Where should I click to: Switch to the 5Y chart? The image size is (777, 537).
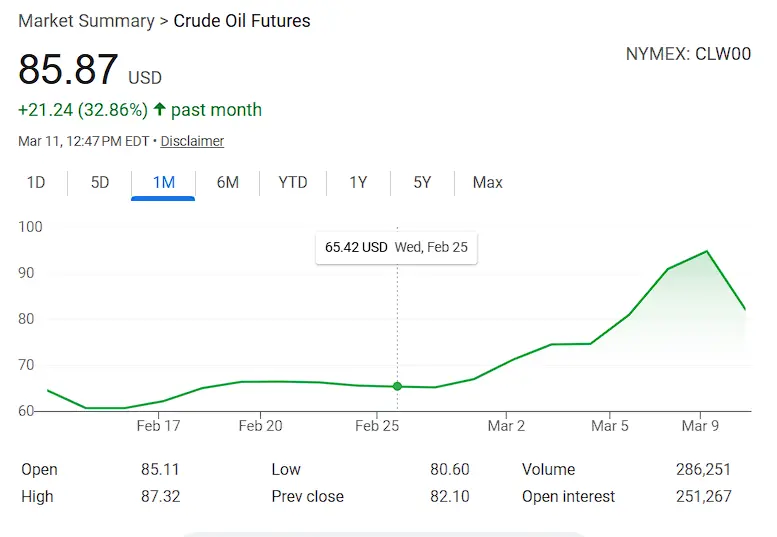[422, 182]
